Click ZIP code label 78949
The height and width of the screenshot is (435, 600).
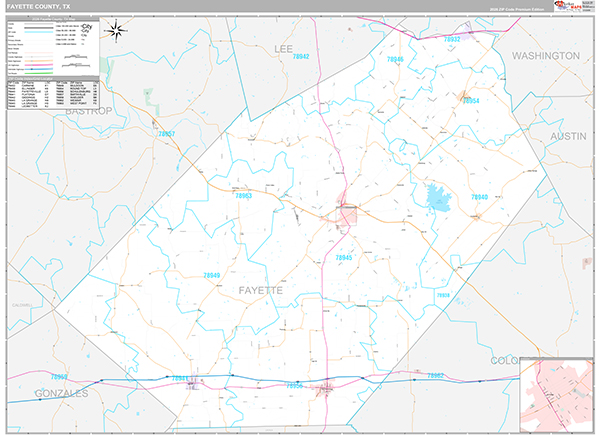click(x=212, y=275)
